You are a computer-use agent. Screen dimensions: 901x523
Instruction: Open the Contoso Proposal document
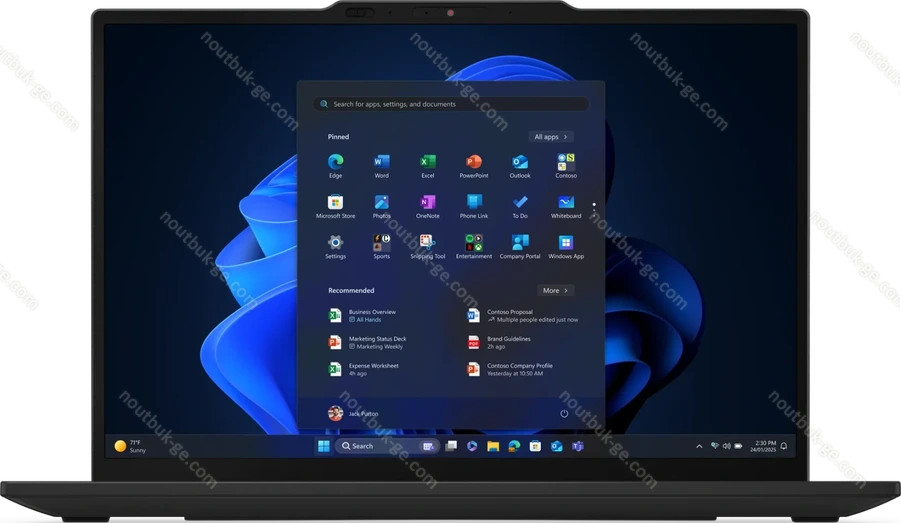pos(510,315)
